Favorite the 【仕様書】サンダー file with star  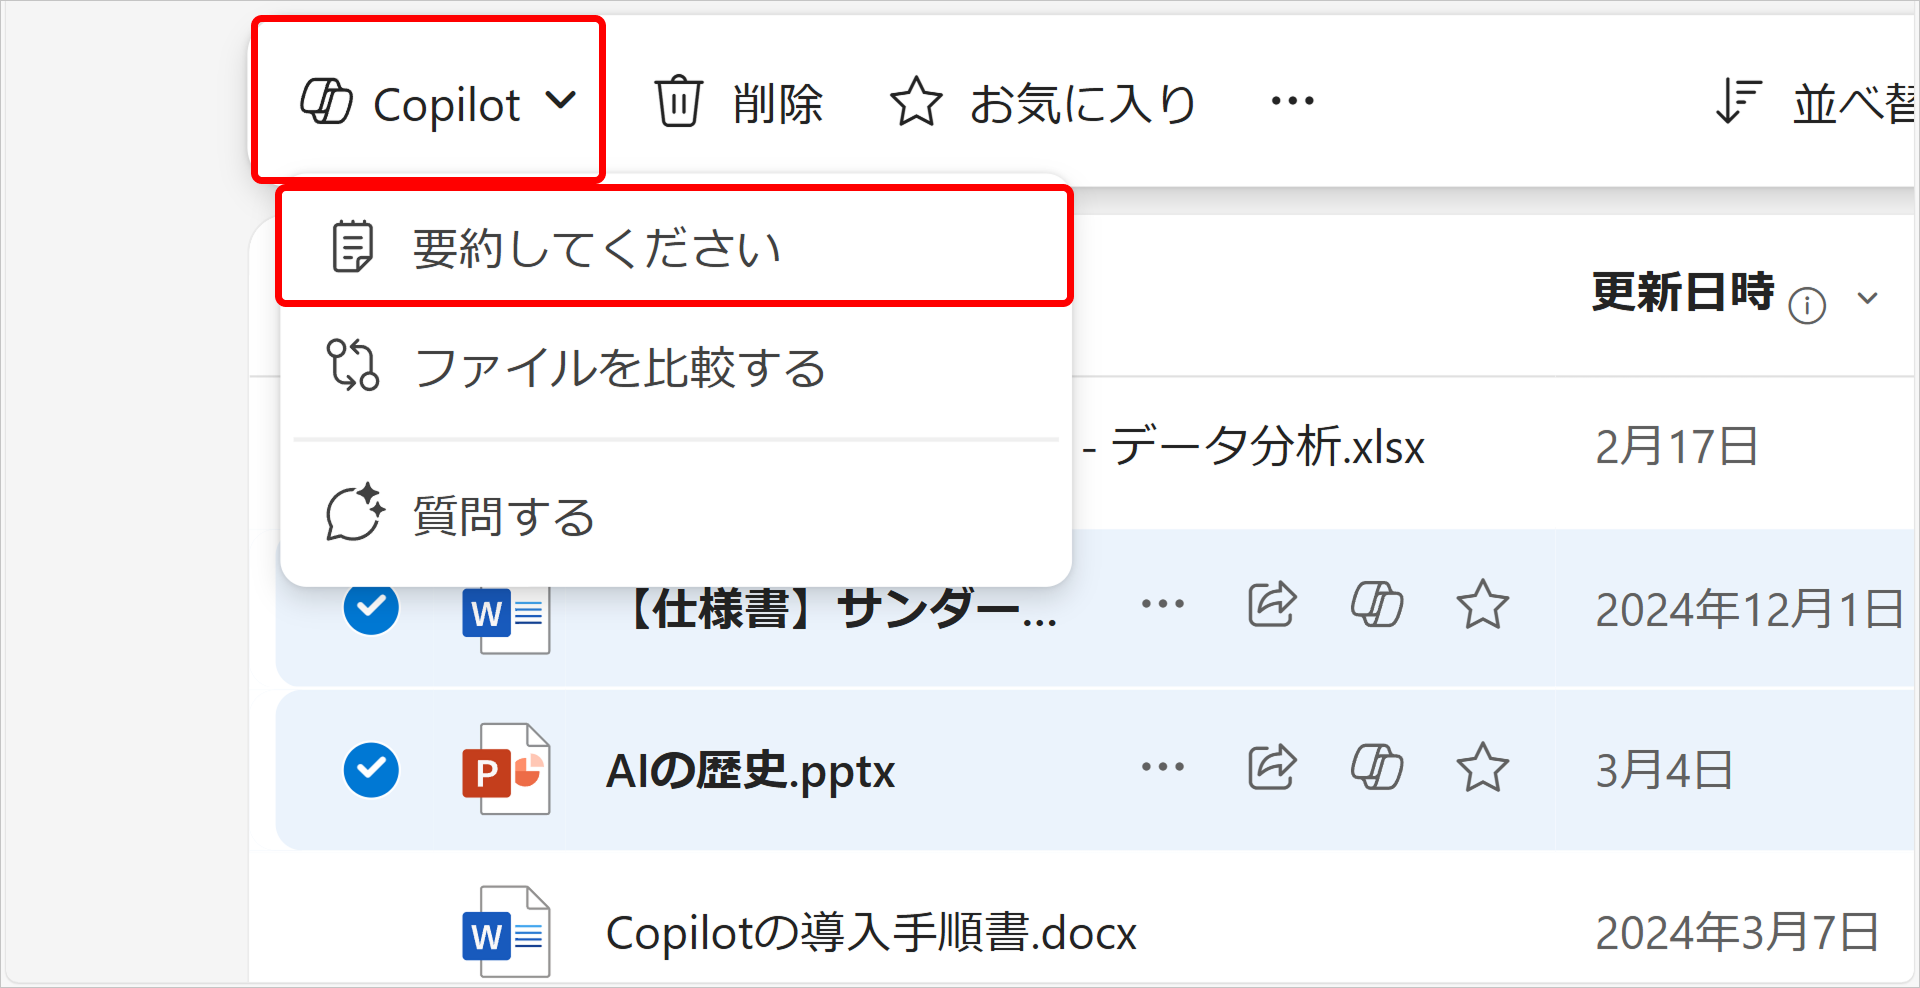click(x=1482, y=605)
